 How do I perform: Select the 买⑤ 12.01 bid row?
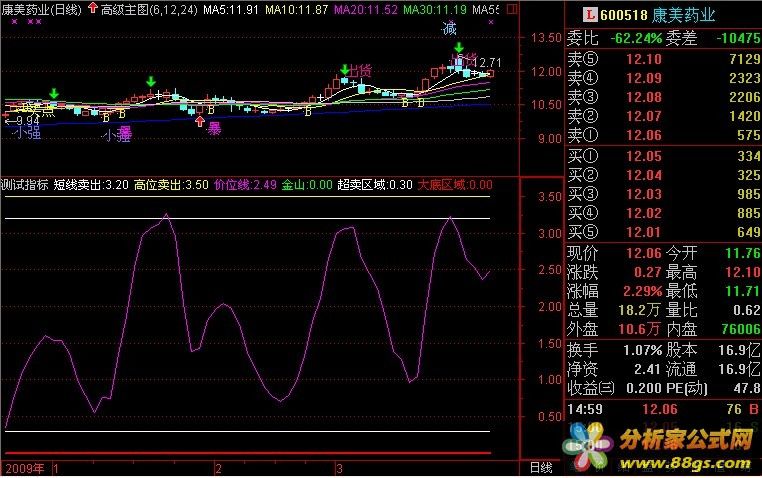(x=663, y=232)
